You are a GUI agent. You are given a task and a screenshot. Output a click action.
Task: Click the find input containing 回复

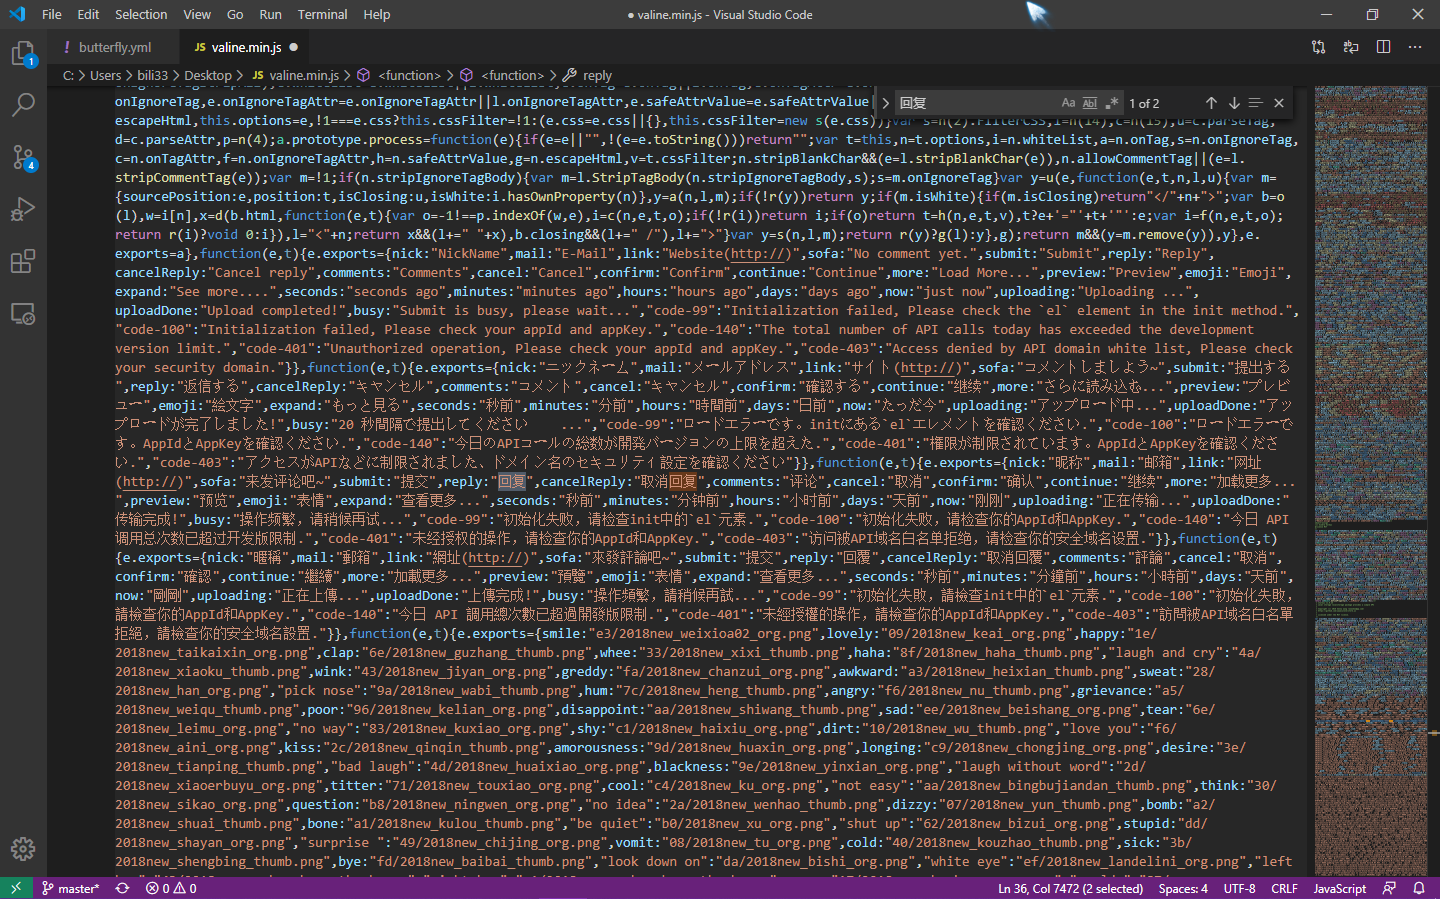(975, 103)
